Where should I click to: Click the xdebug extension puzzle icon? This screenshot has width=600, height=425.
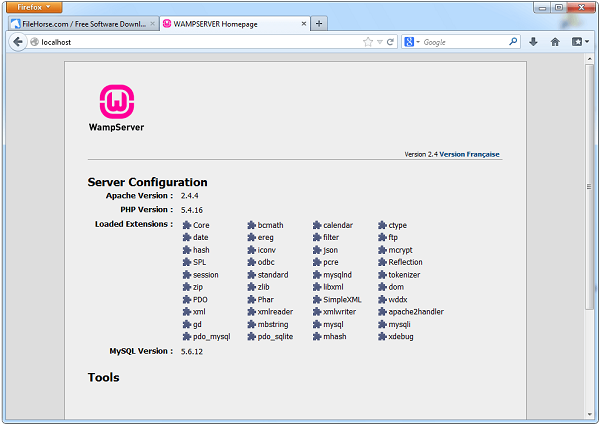point(383,337)
